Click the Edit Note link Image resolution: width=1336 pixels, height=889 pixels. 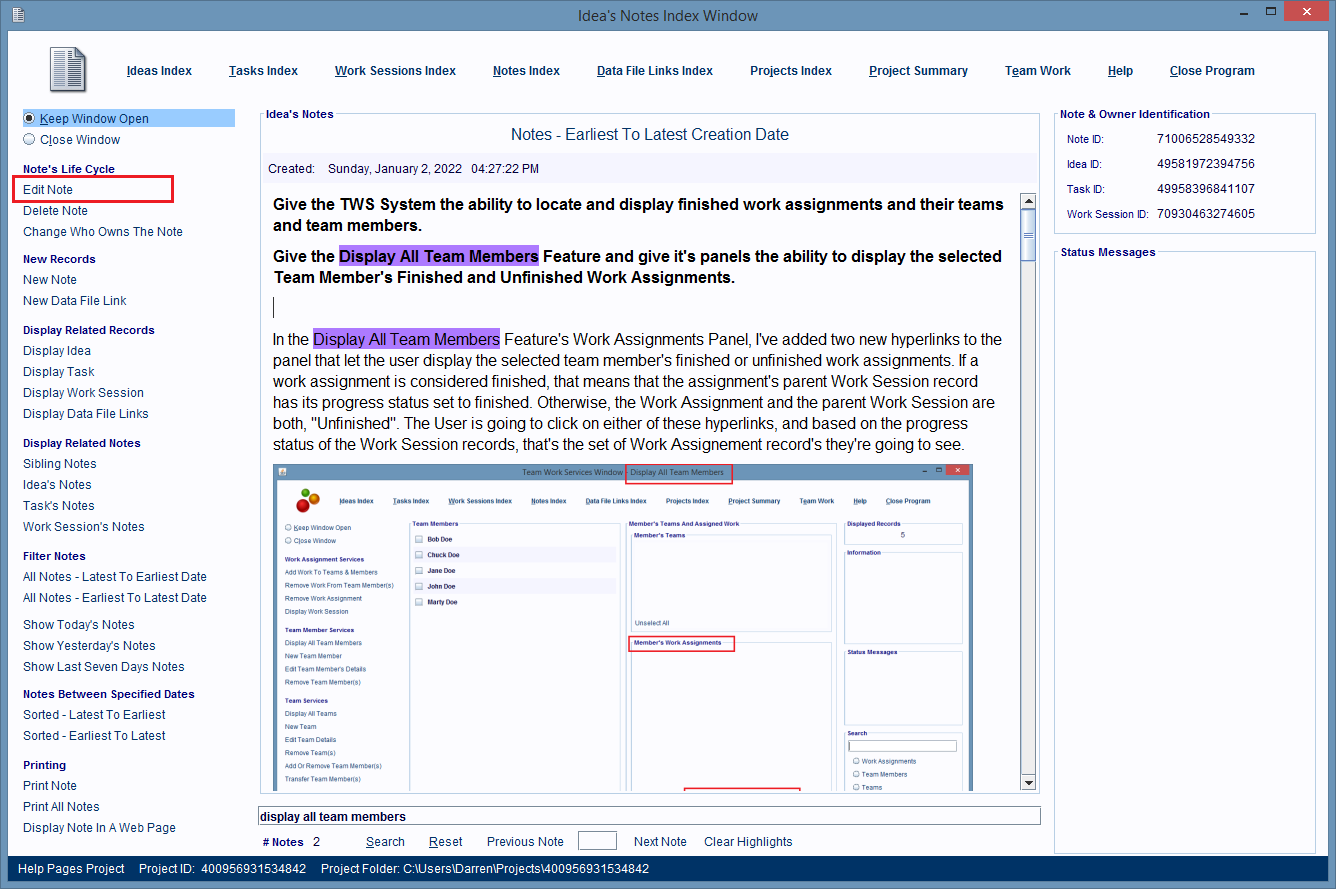click(48, 190)
